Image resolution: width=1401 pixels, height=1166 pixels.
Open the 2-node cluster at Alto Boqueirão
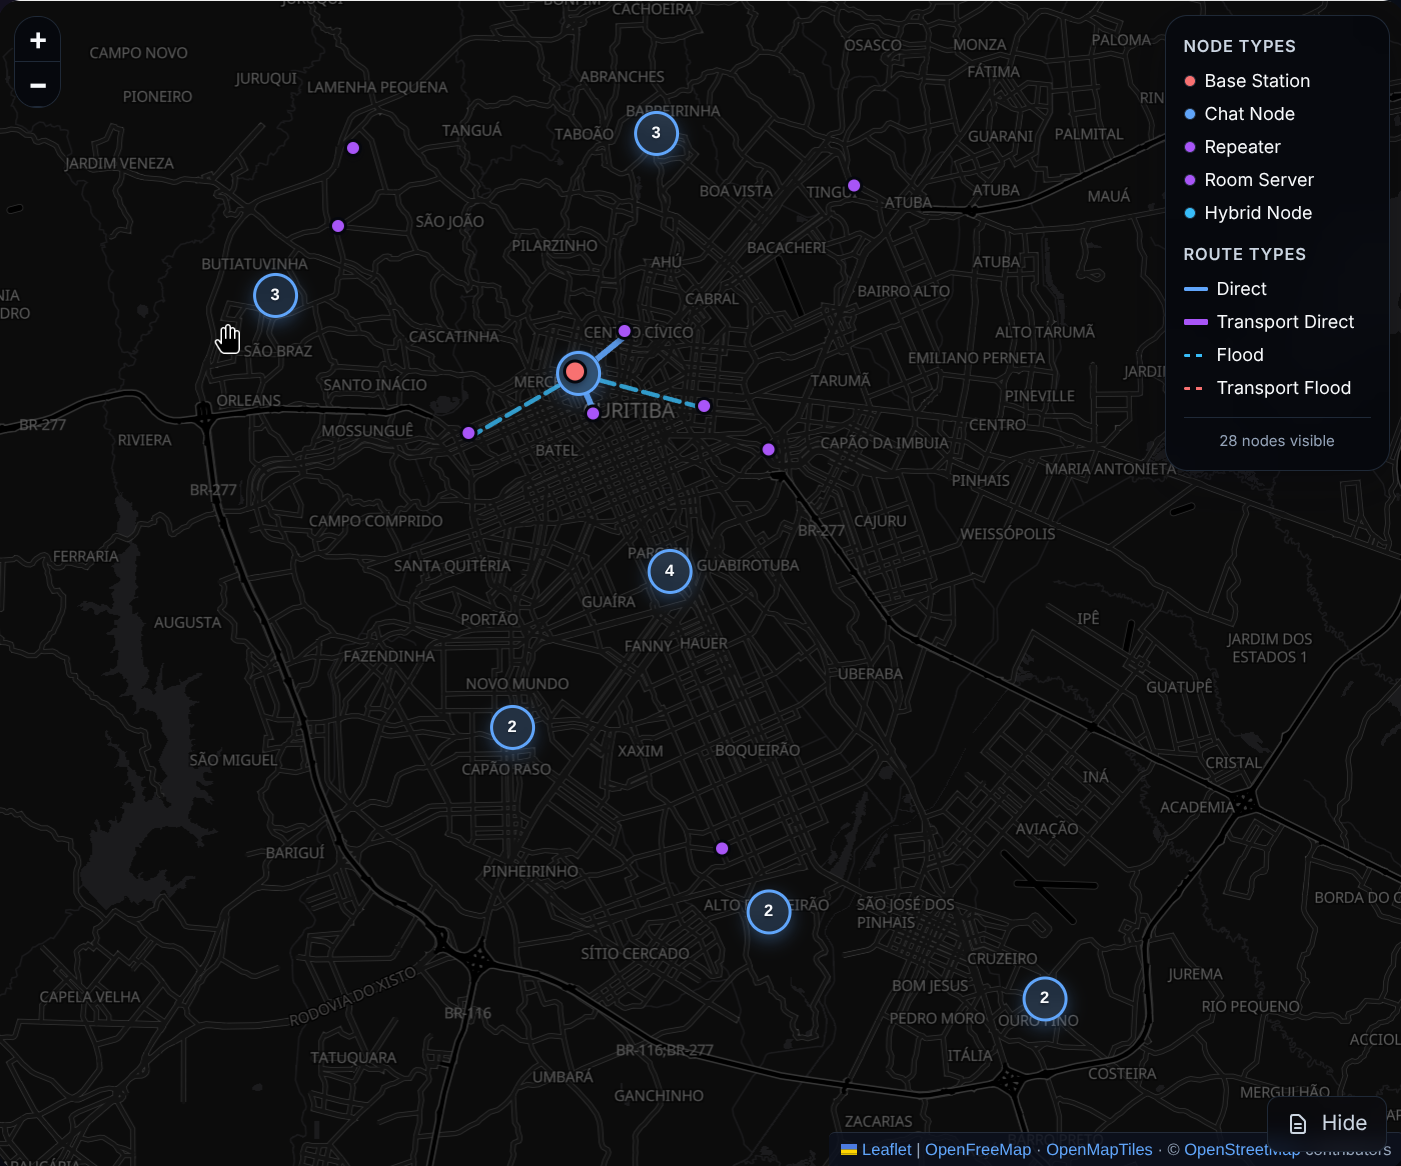coord(769,911)
